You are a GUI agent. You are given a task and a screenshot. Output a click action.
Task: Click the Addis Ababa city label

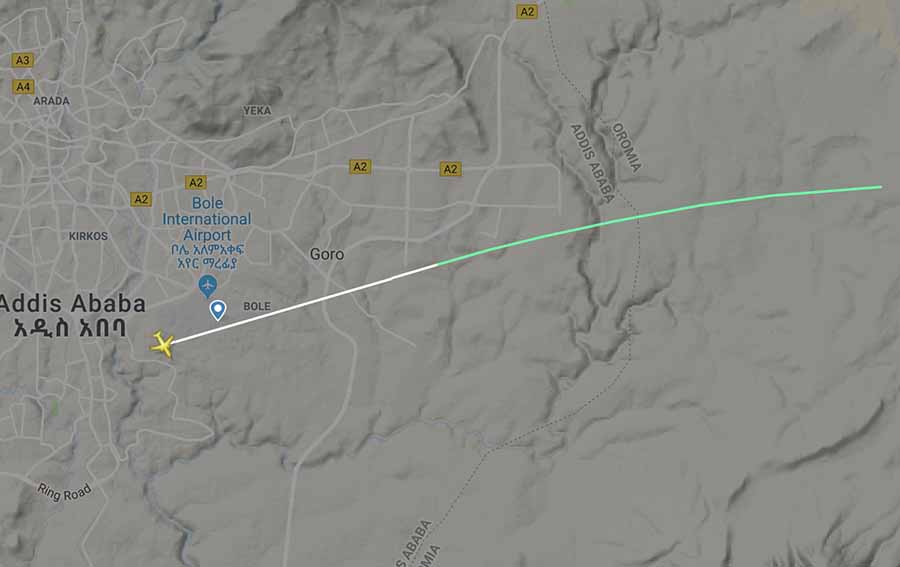(71, 304)
